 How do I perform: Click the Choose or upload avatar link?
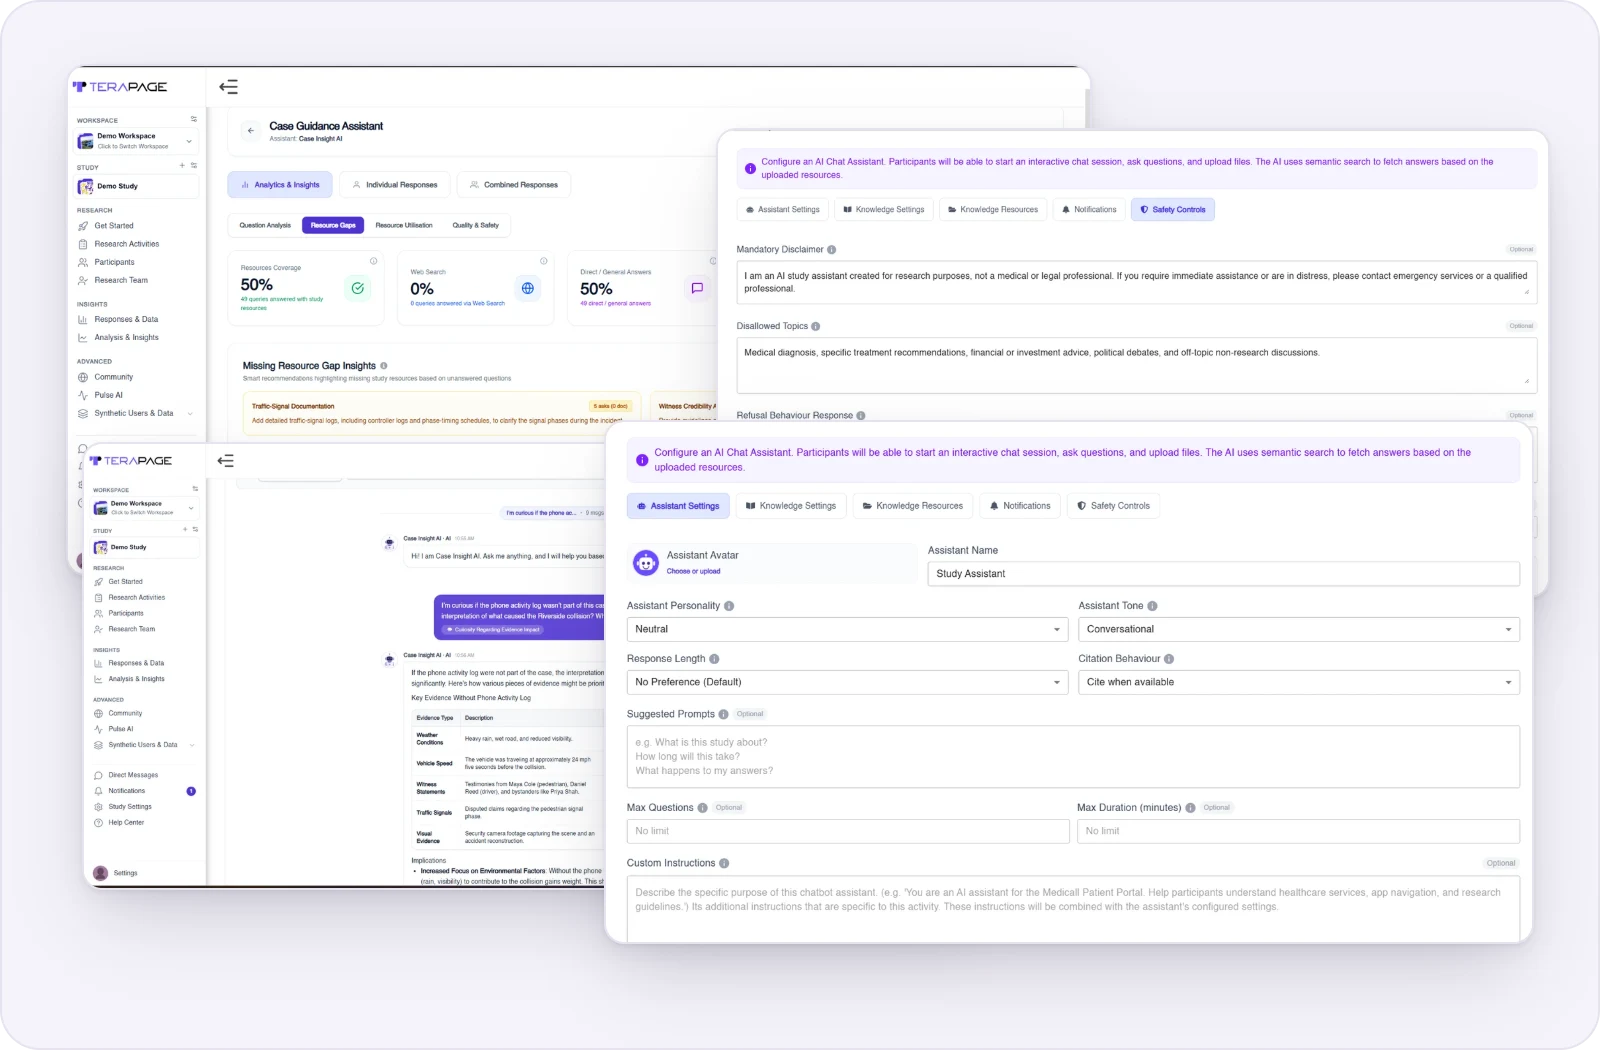[x=693, y=572]
